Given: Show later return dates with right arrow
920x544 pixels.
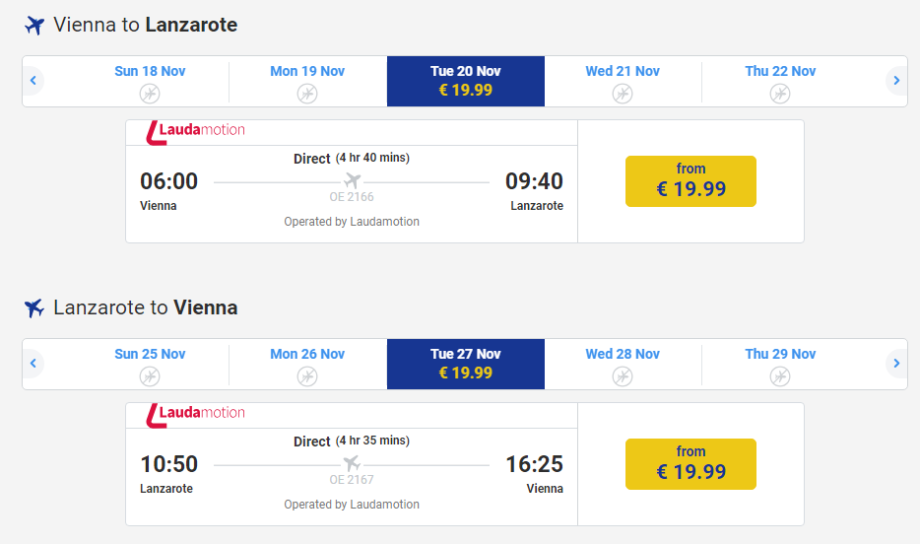Looking at the screenshot, I should [x=896, y=364].
